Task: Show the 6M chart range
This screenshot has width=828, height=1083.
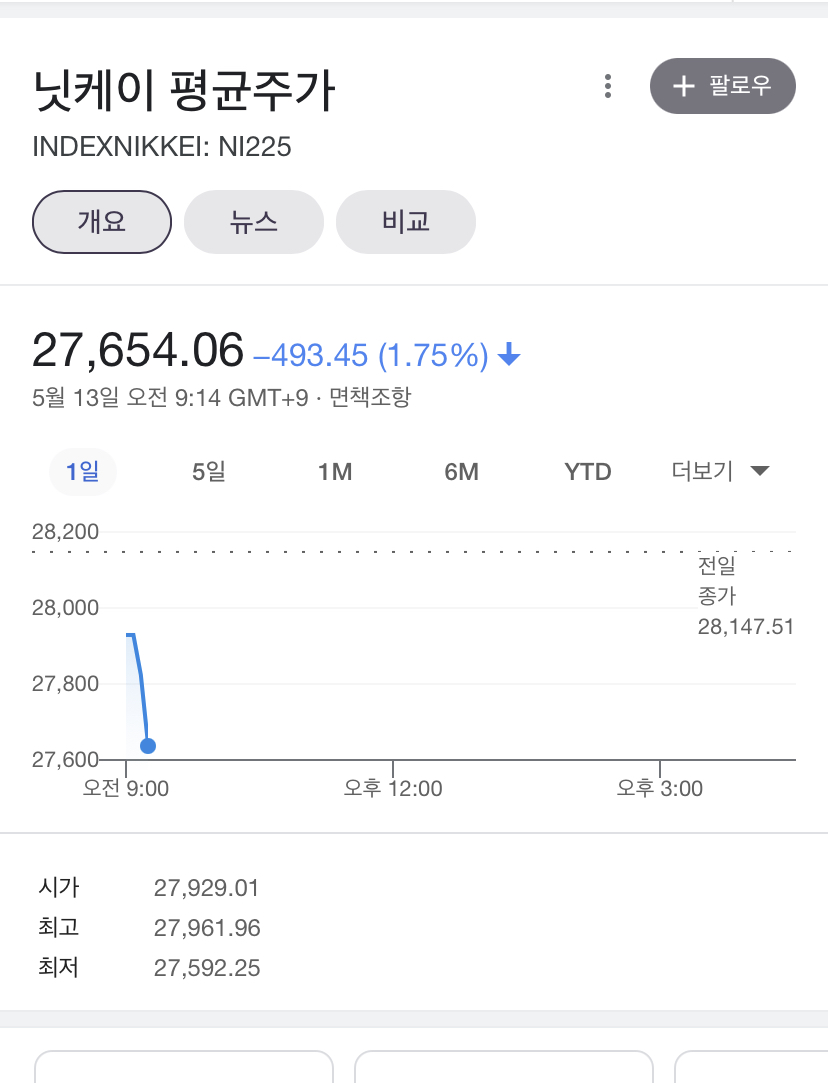Action: pyautogui.click(x=461, y=472)
